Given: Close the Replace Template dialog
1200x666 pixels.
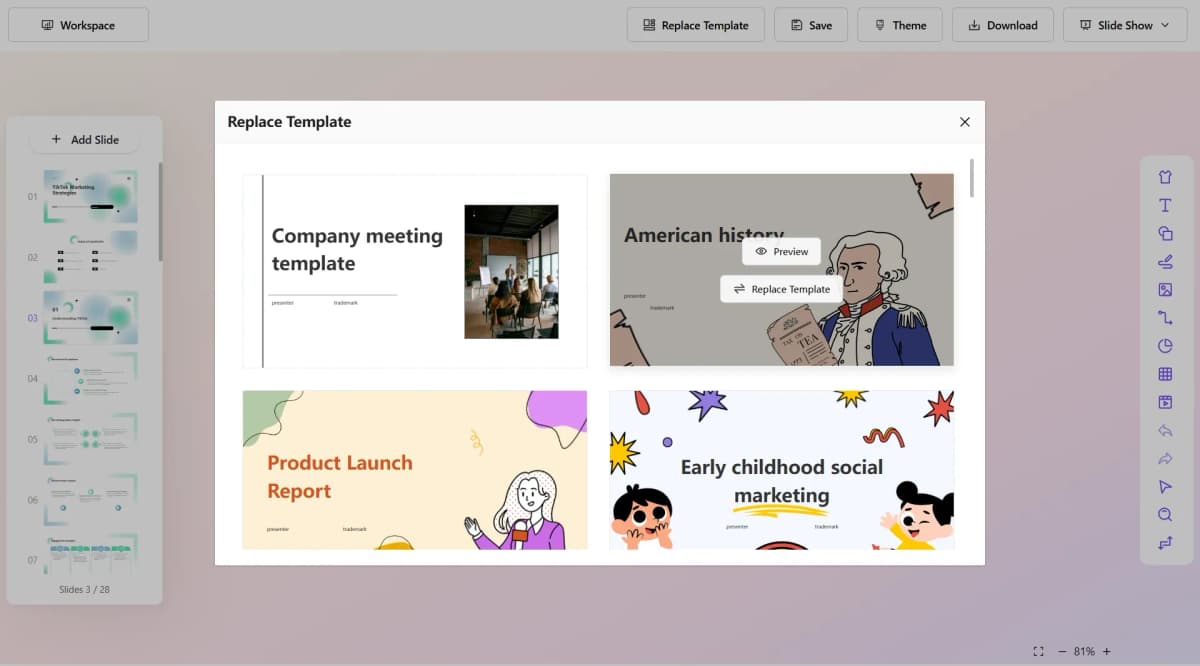Looking at the screenshot, I should coord(964,122).
